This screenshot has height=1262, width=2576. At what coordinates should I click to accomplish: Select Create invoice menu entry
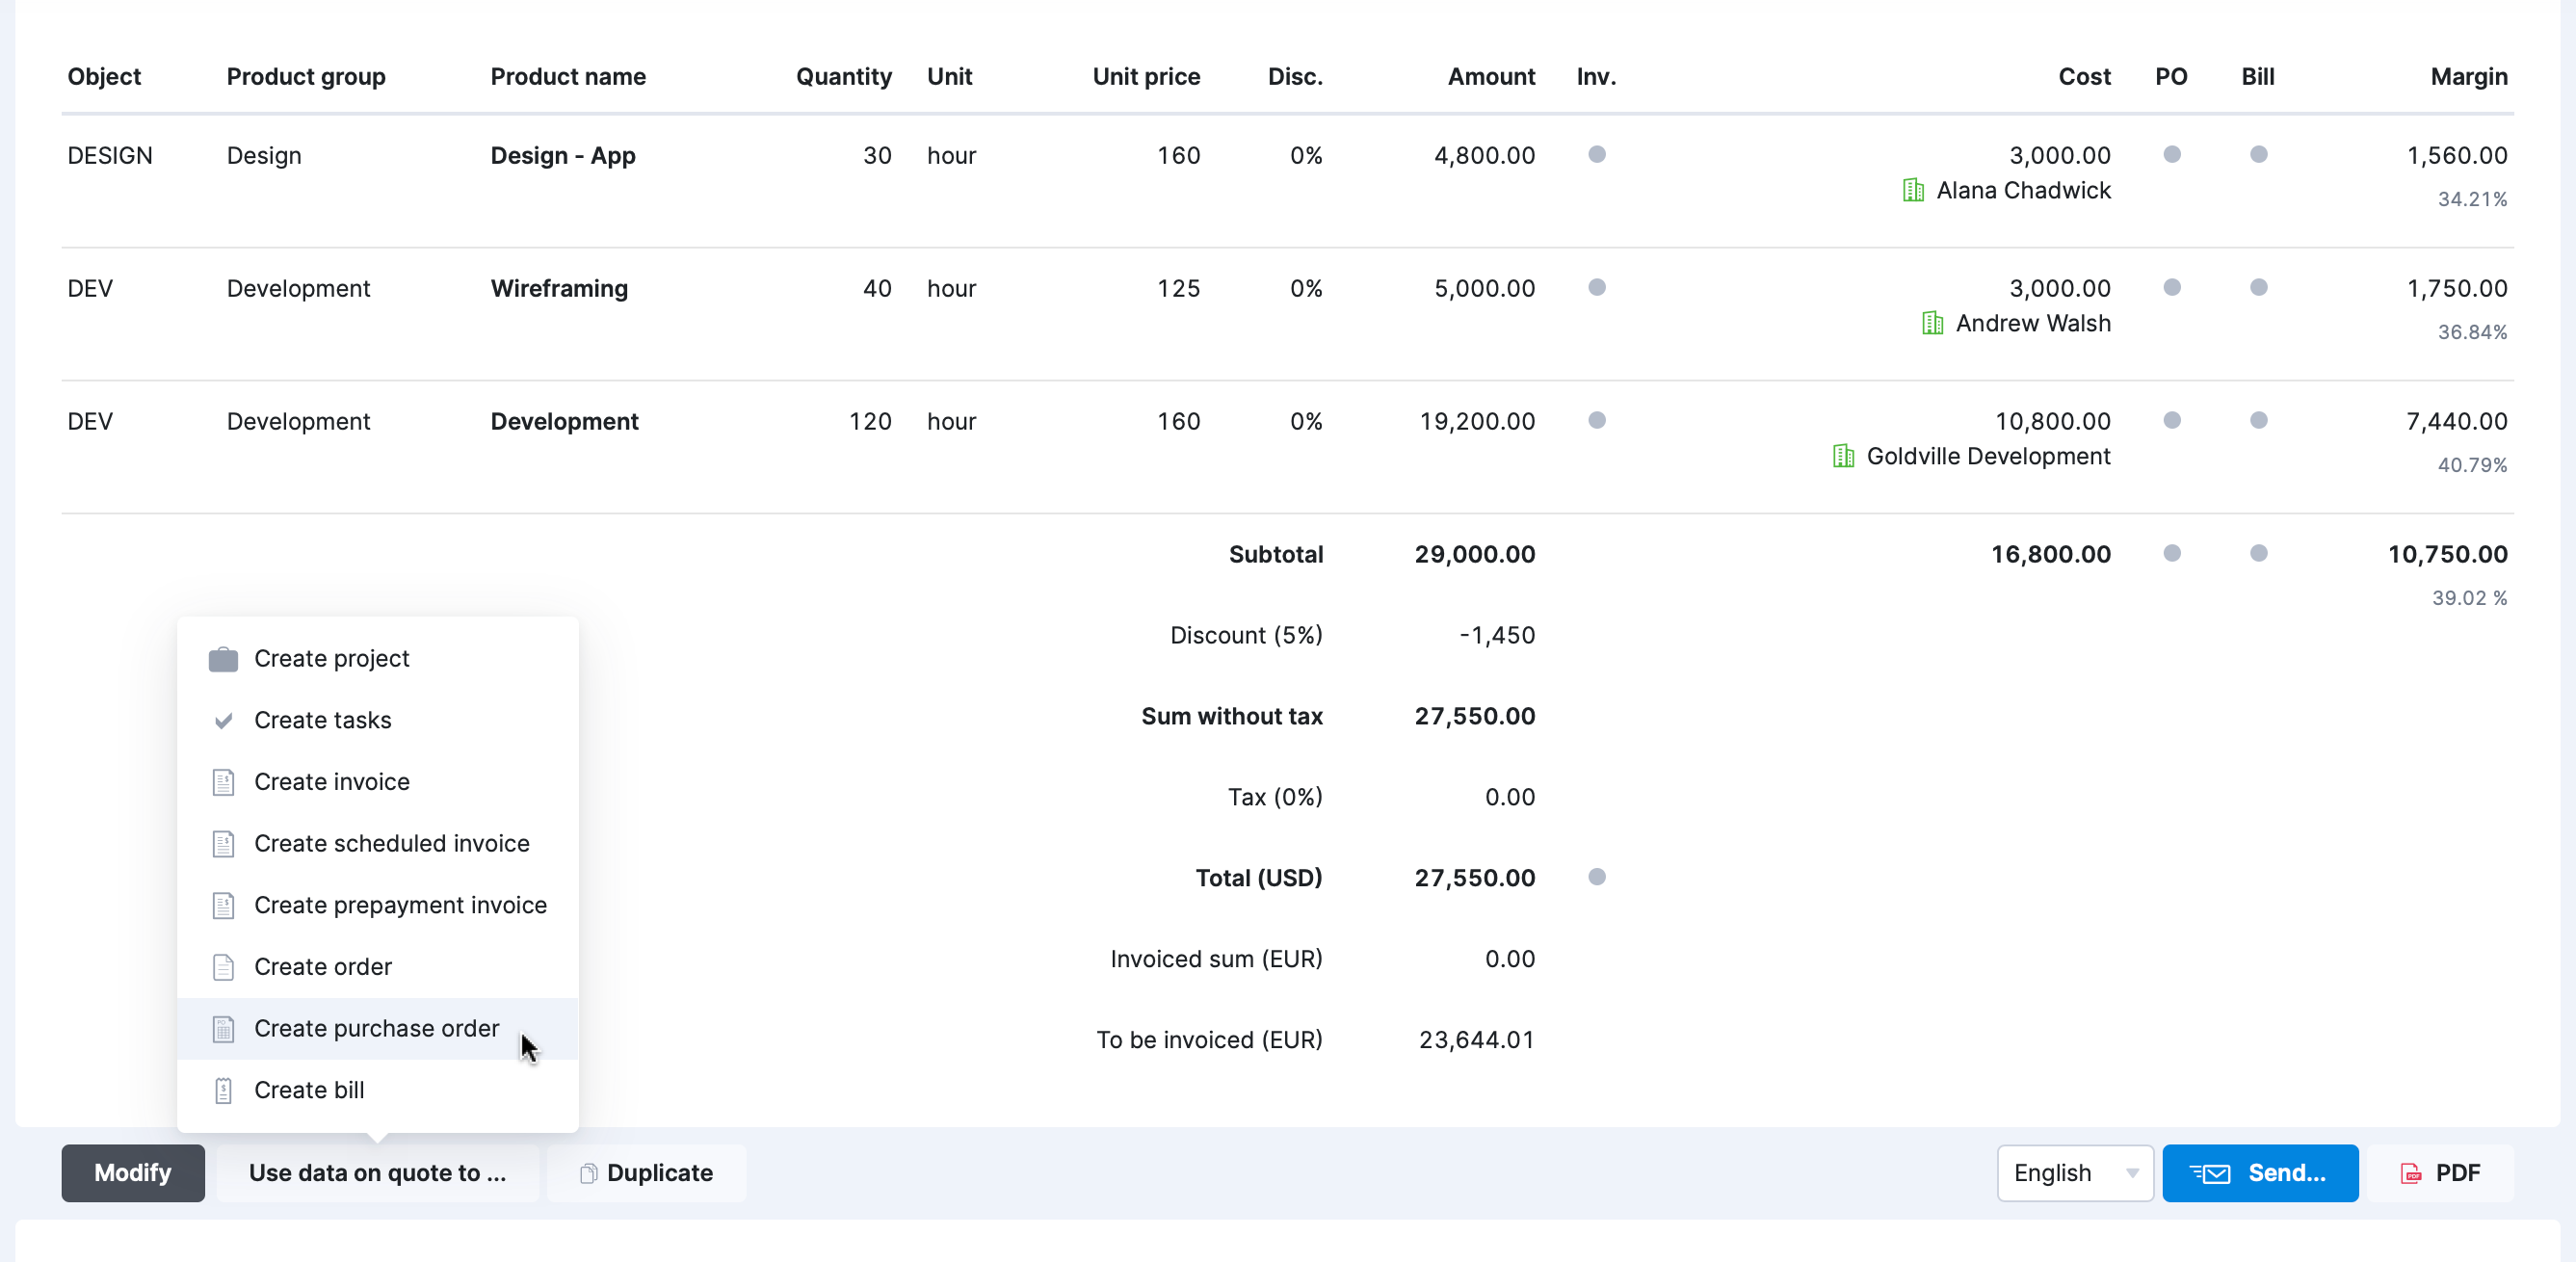pos(378,782)
